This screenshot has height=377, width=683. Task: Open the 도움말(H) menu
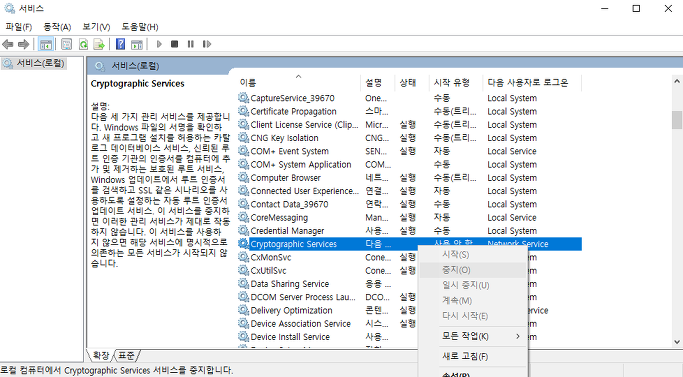[x=140, y=27]
